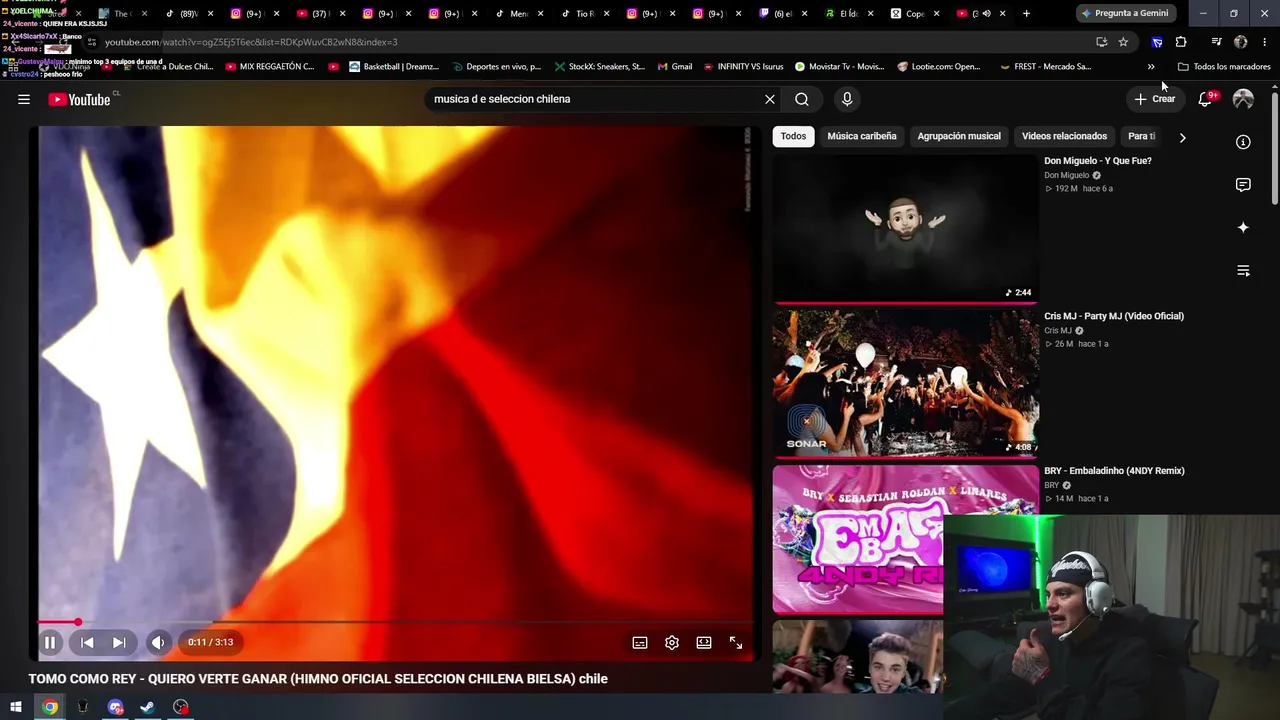Open the playlist queue icon

click(1243, 271)
